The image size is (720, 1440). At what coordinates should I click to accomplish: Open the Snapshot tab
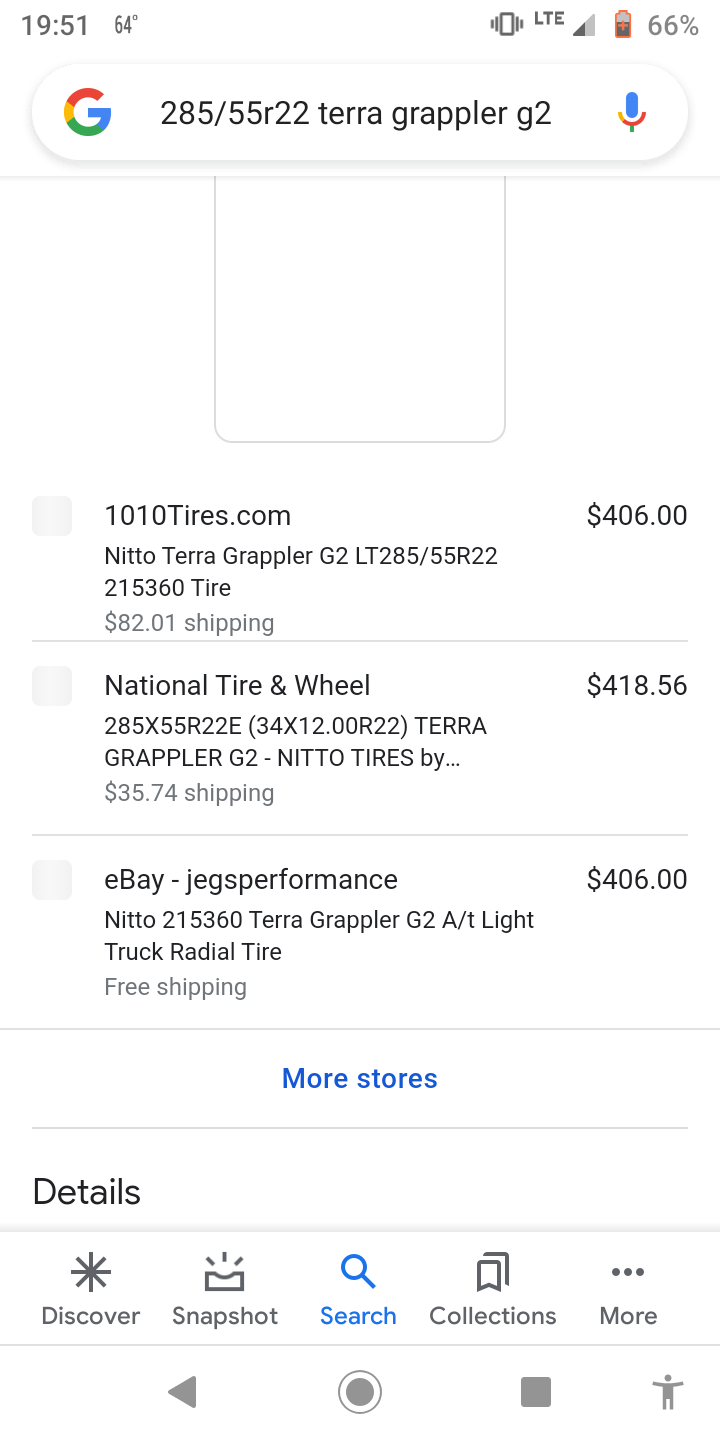point(225,1290)
